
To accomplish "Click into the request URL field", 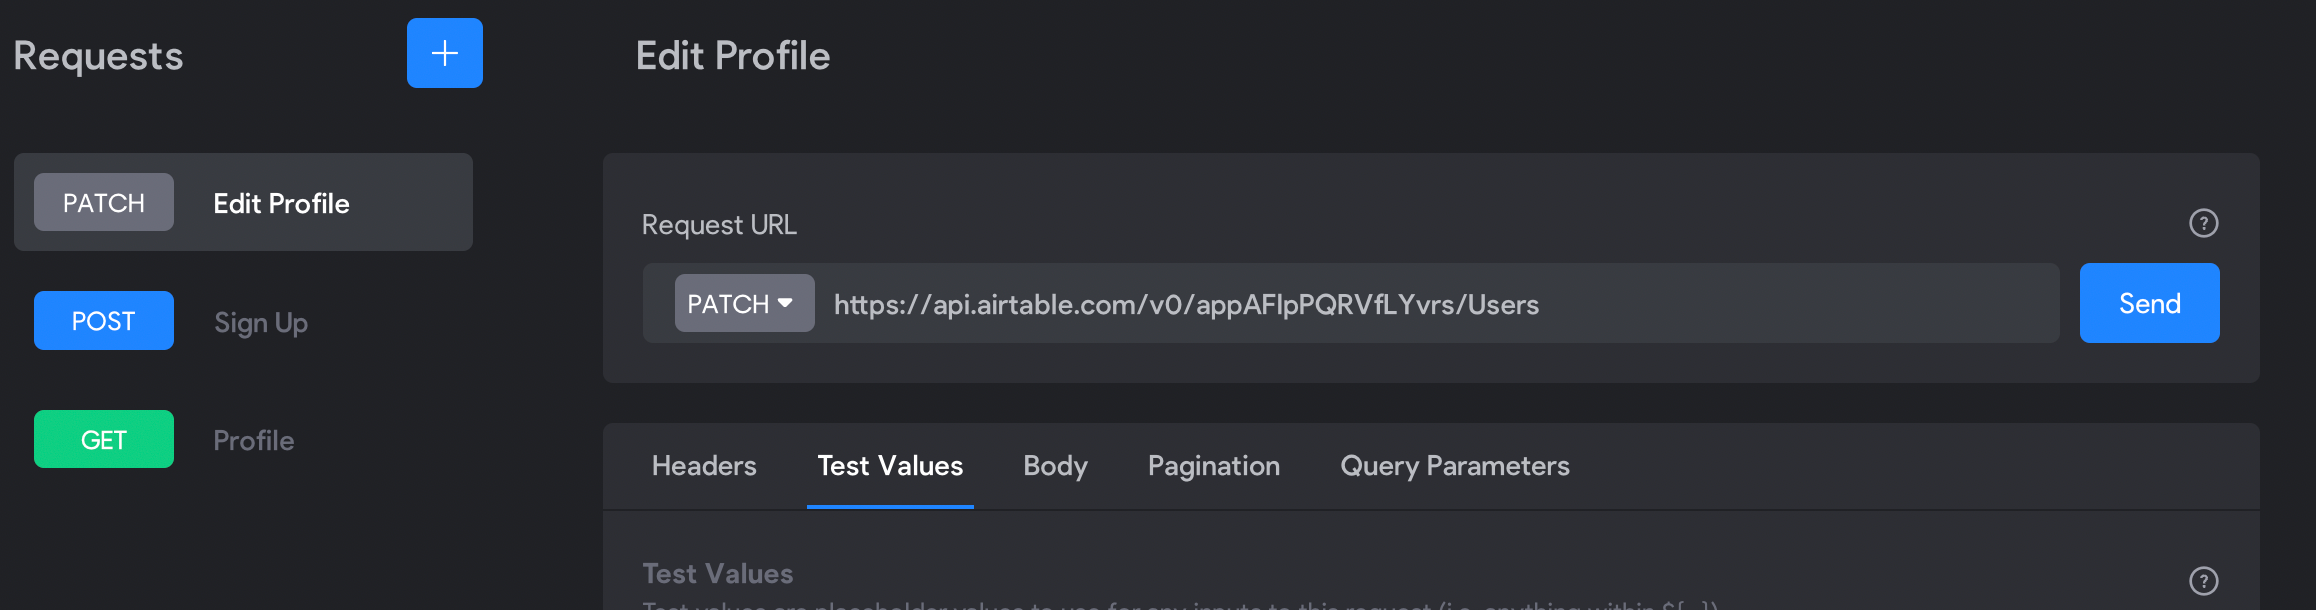I will (1436, 304).
